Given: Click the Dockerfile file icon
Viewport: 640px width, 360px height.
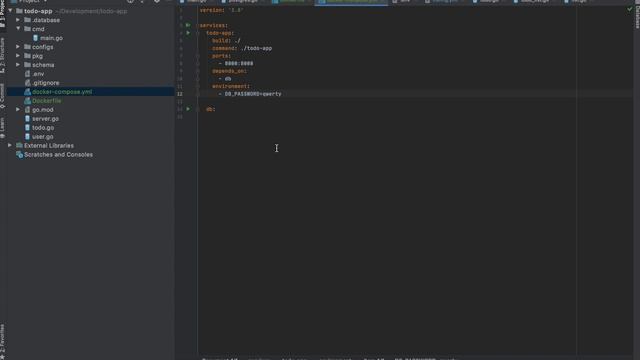Looking at the screenshot, I should coord(27,101).
